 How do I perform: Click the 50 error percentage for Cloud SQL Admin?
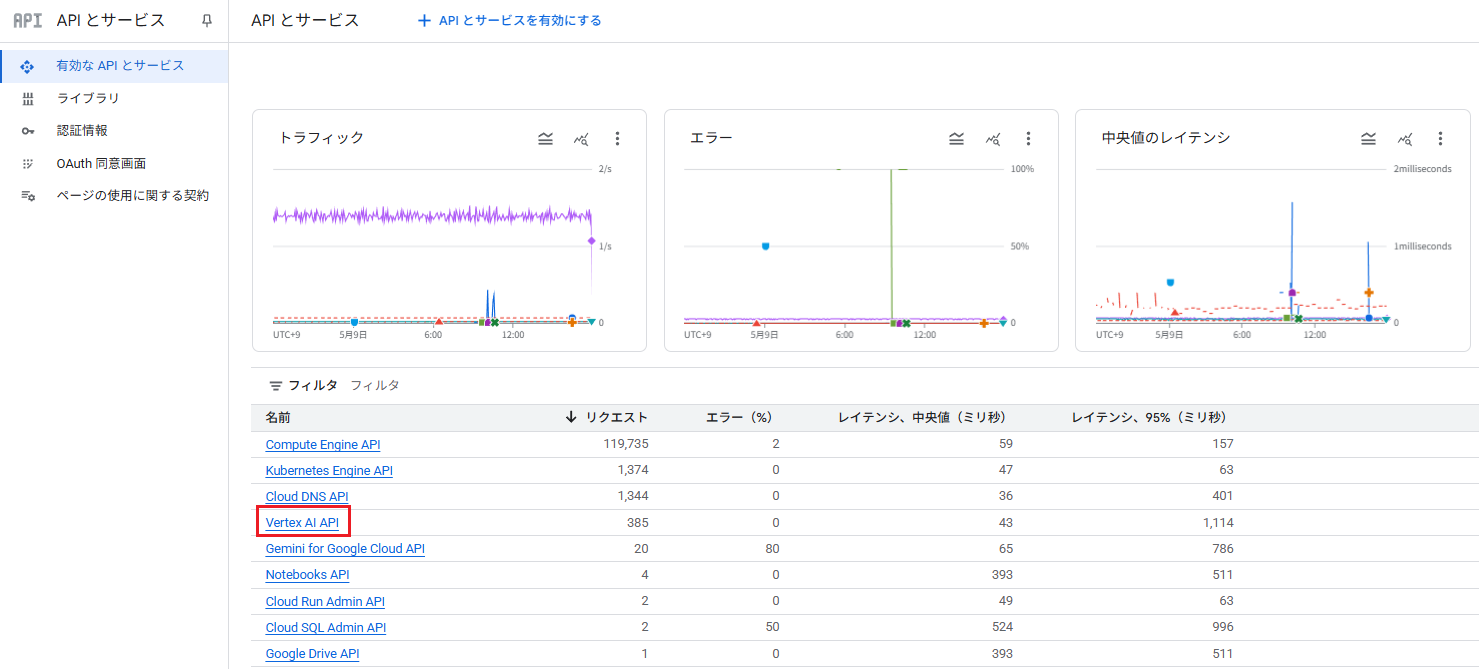[x=772, y=627]
